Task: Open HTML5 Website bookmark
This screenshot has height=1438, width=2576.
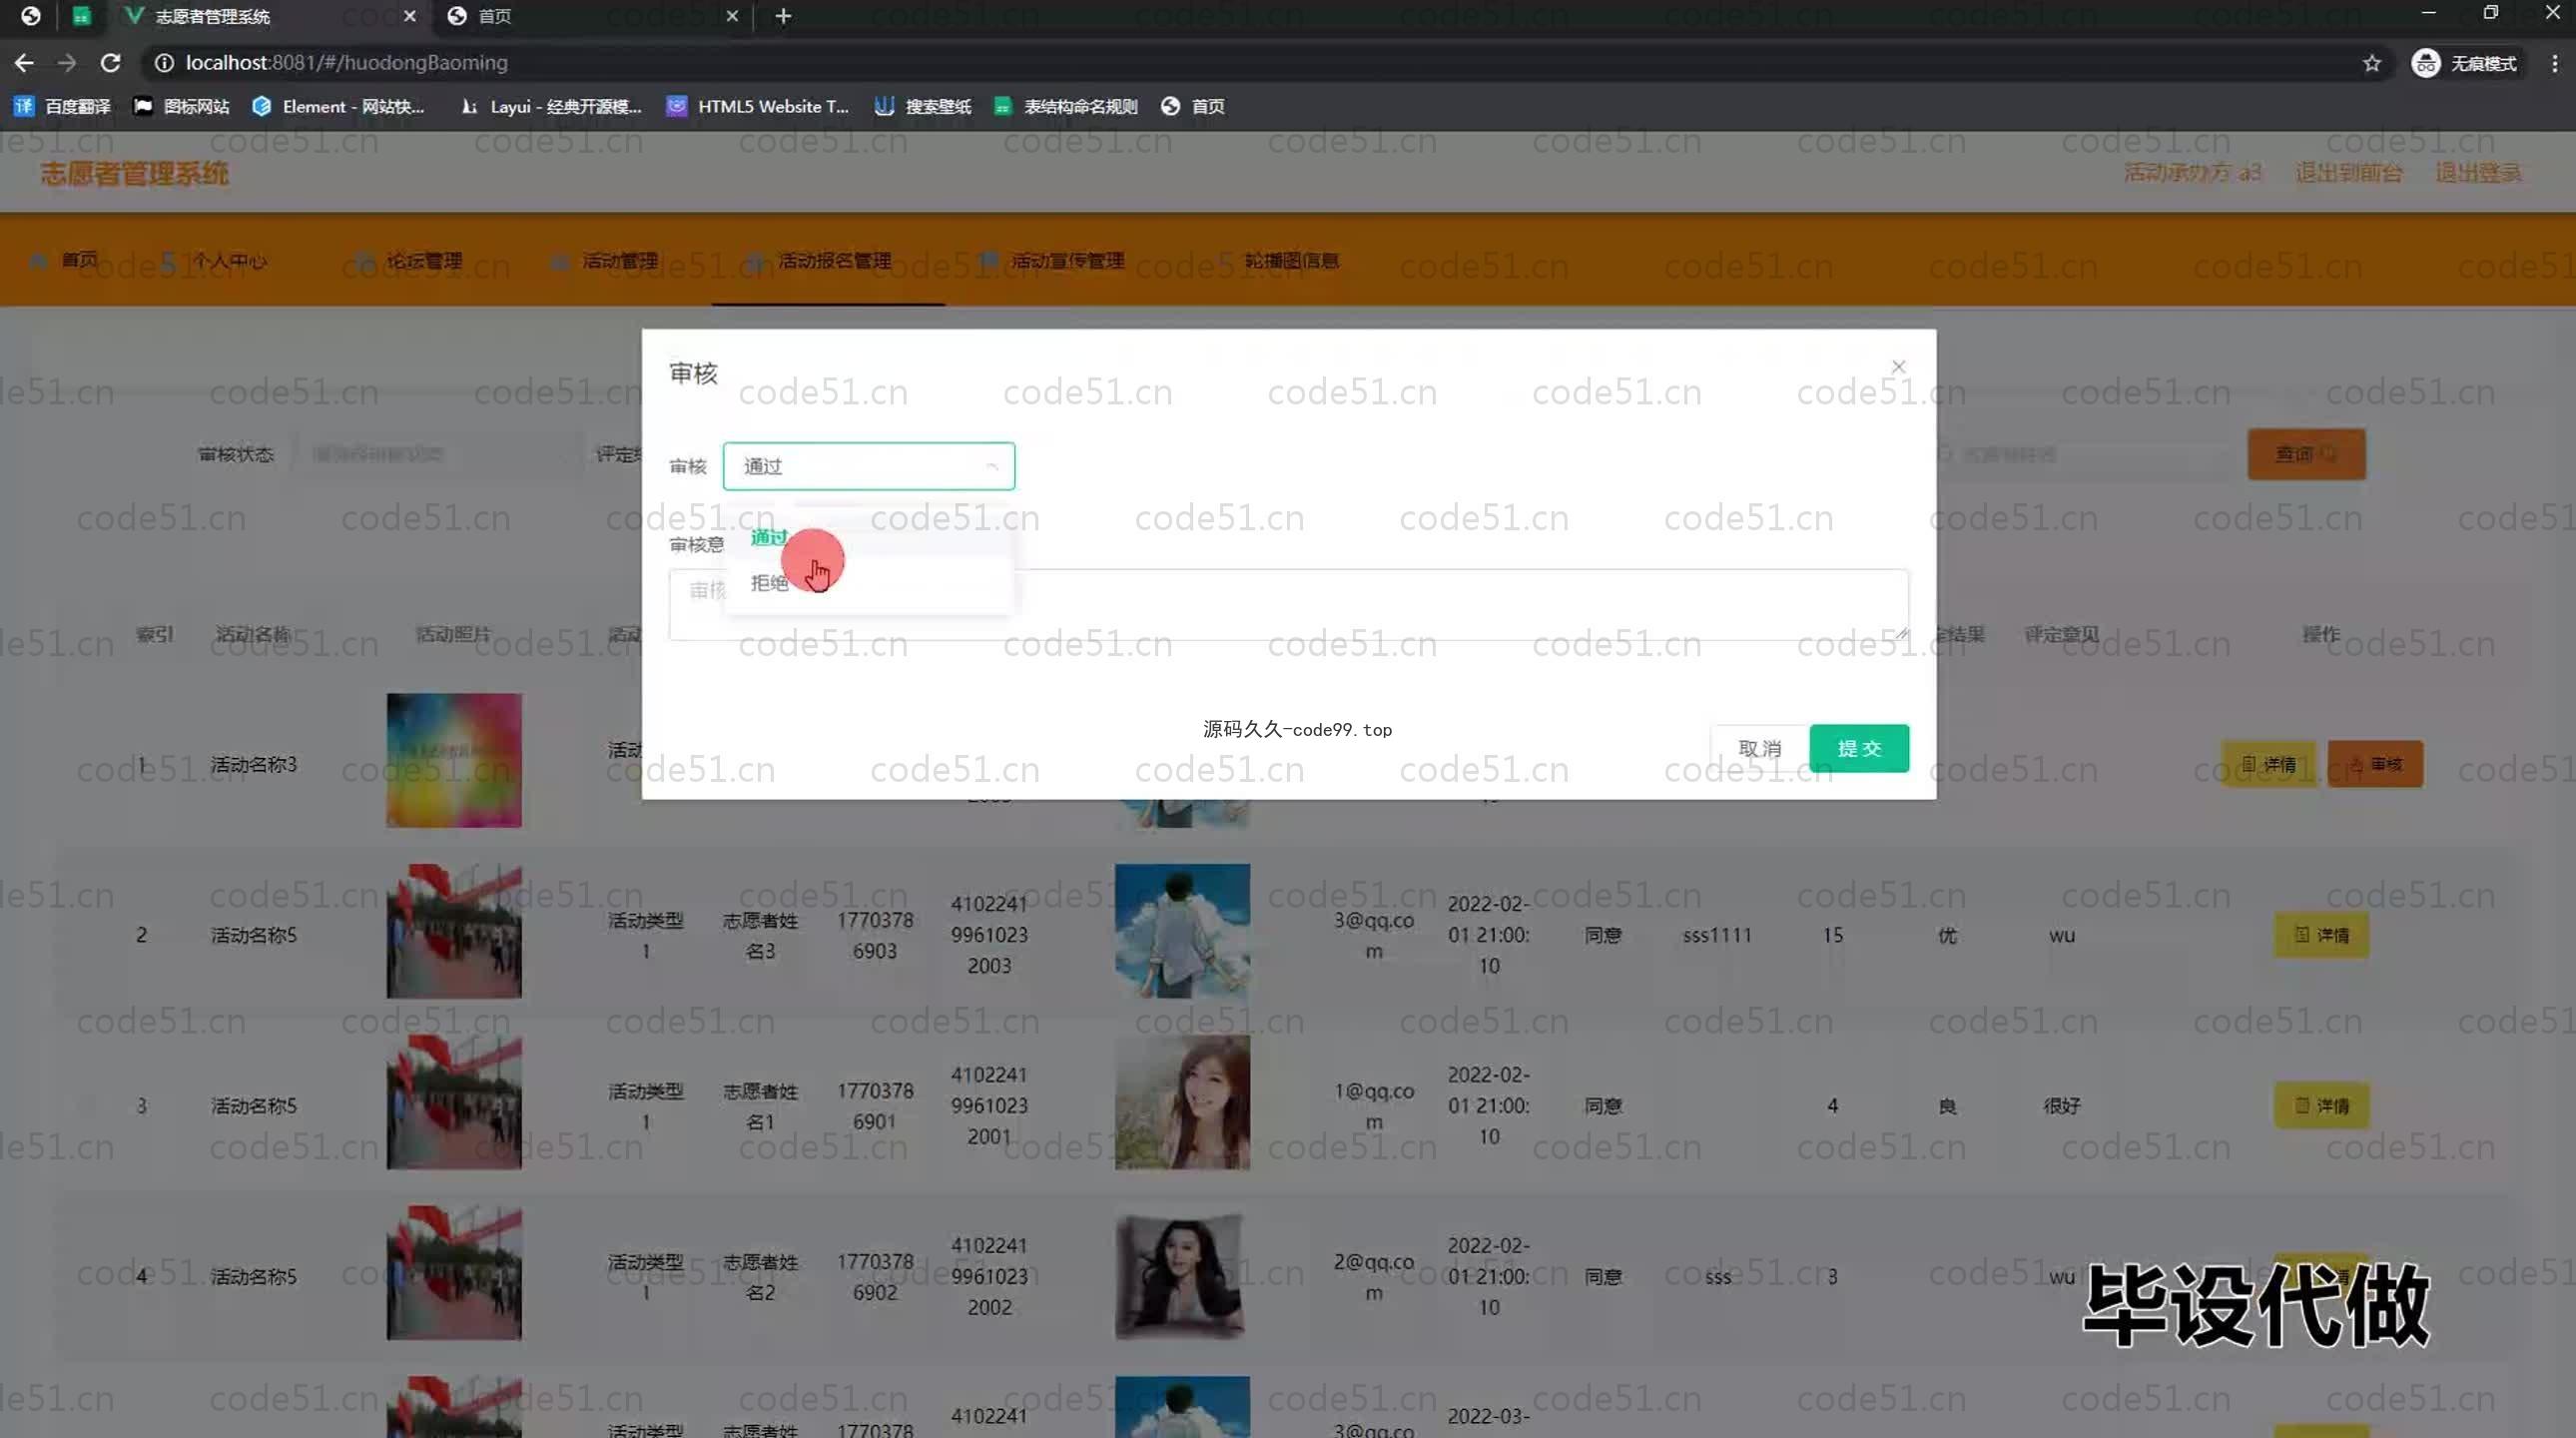Action: pyautogui.click(x=757, y=106)
